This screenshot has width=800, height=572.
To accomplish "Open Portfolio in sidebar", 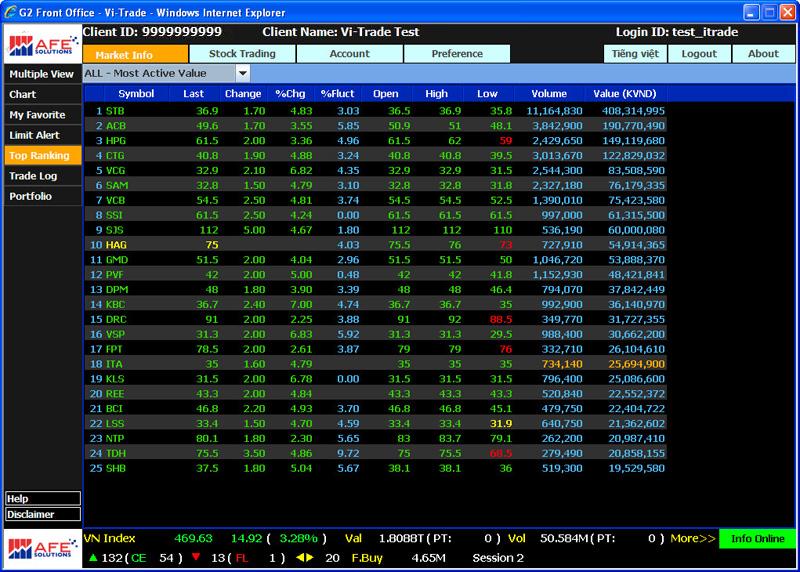I will (x=43, y=196).
